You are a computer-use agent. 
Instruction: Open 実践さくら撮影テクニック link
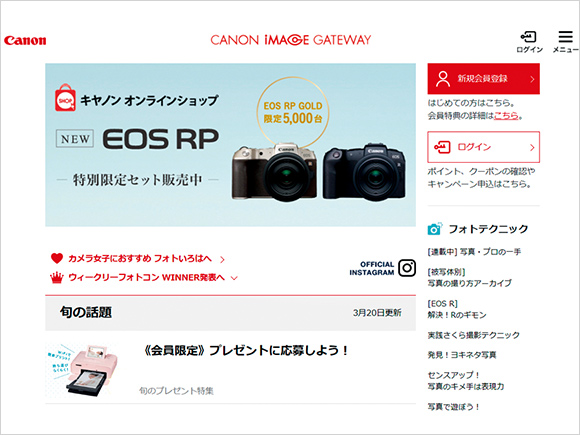click(x=473, y=335)
